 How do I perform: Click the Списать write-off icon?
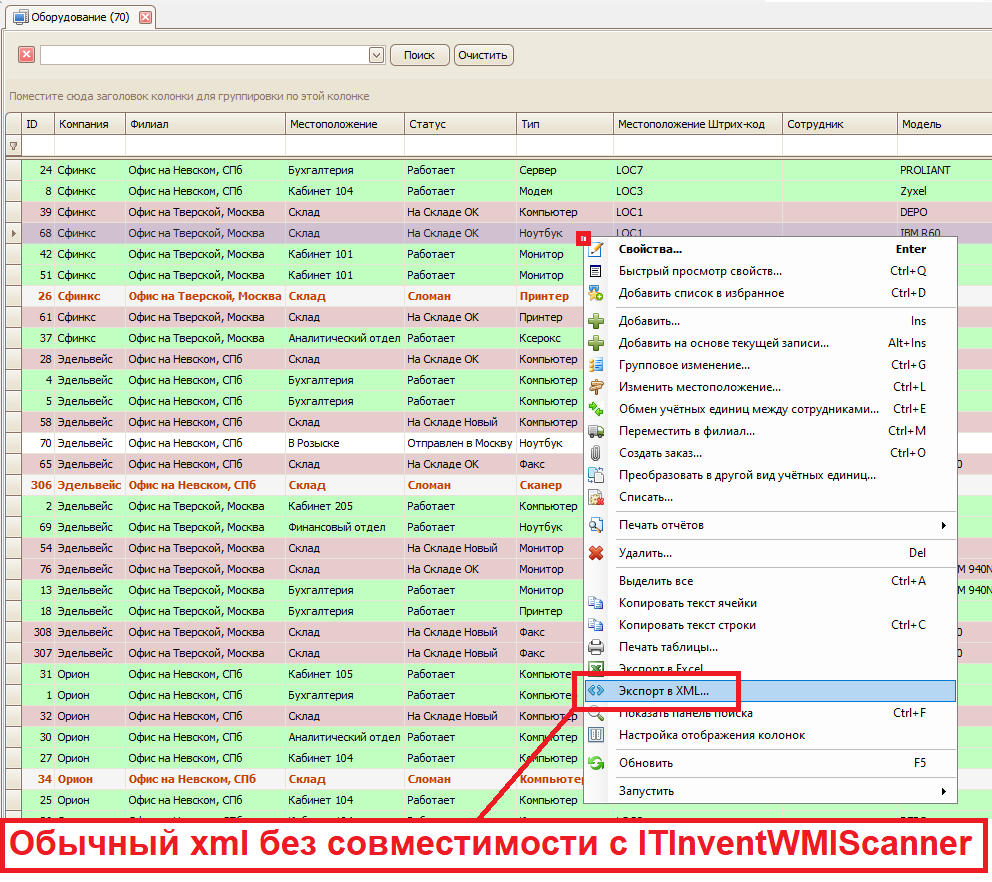(595, 497)
